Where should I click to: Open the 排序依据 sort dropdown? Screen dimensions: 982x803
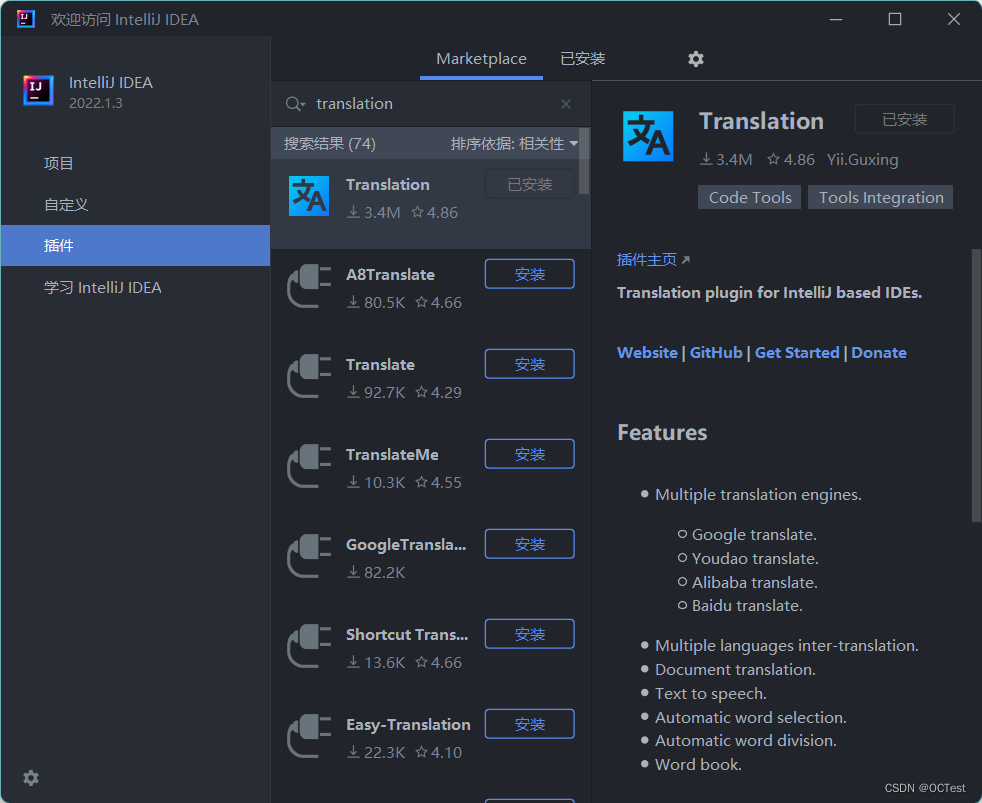click(x=514, y=144)
